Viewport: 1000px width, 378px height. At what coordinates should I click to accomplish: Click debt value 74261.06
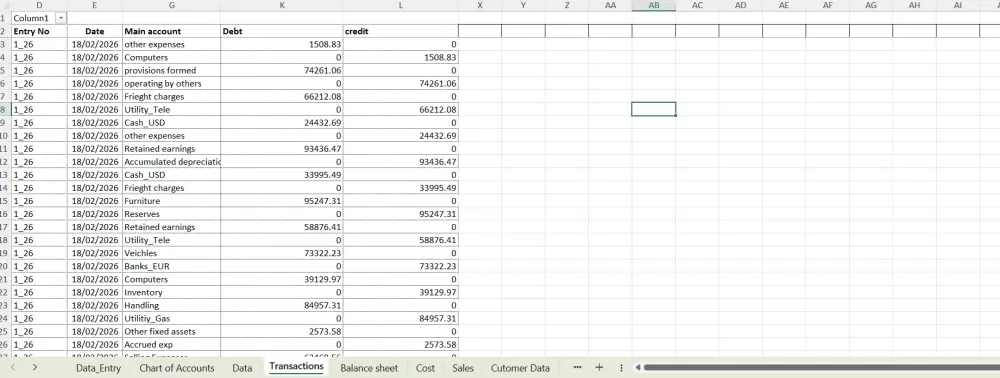click(x=282, y=70)
